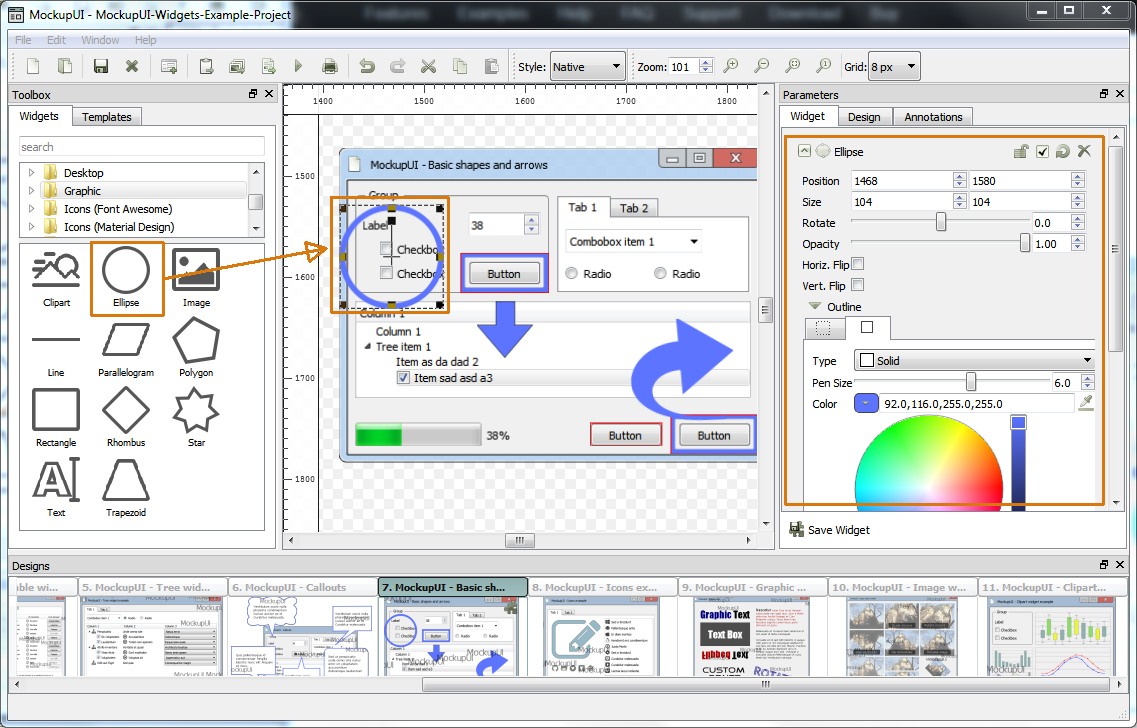Open the Style dropdown showing Native

pos(587,67)
